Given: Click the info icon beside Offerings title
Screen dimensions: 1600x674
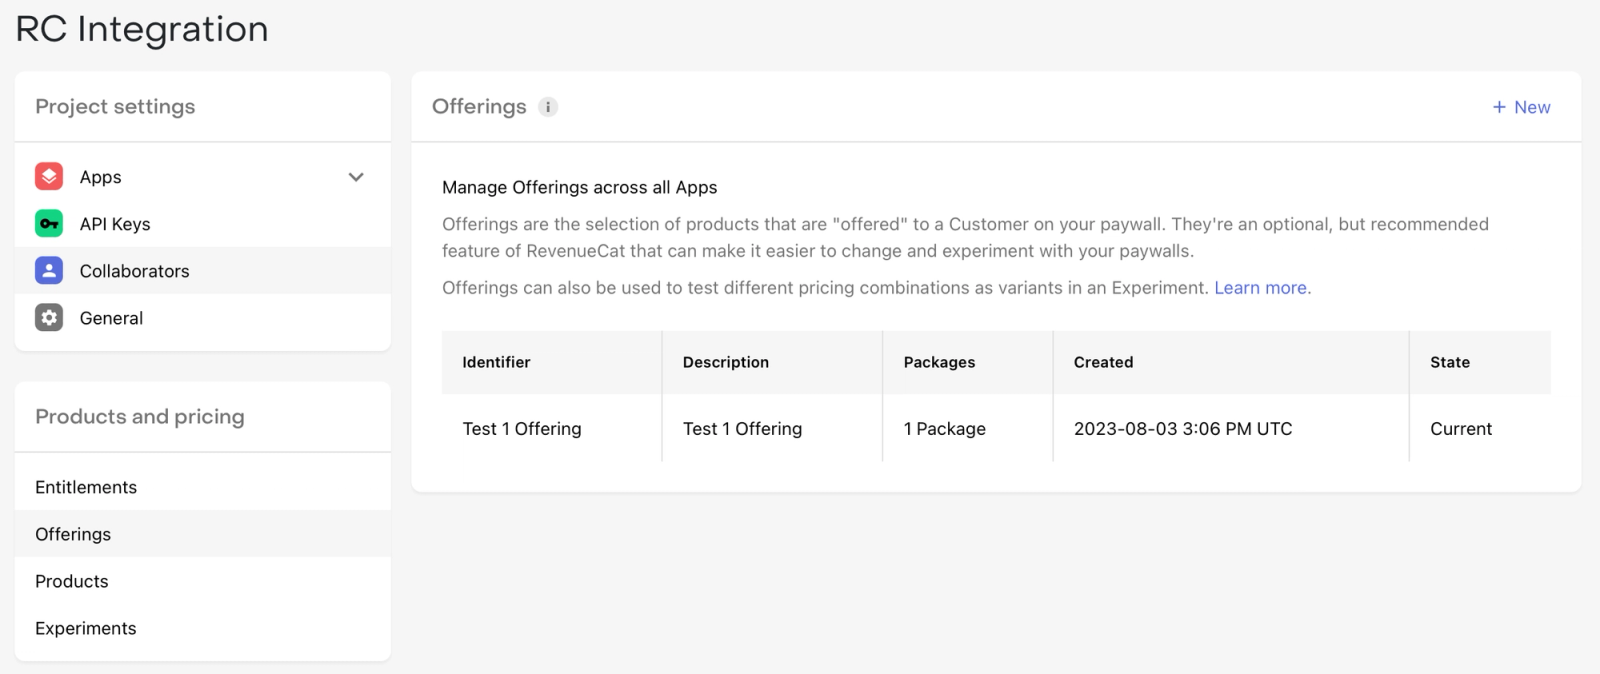Looking at the screenshot, I should click(548, 107).
